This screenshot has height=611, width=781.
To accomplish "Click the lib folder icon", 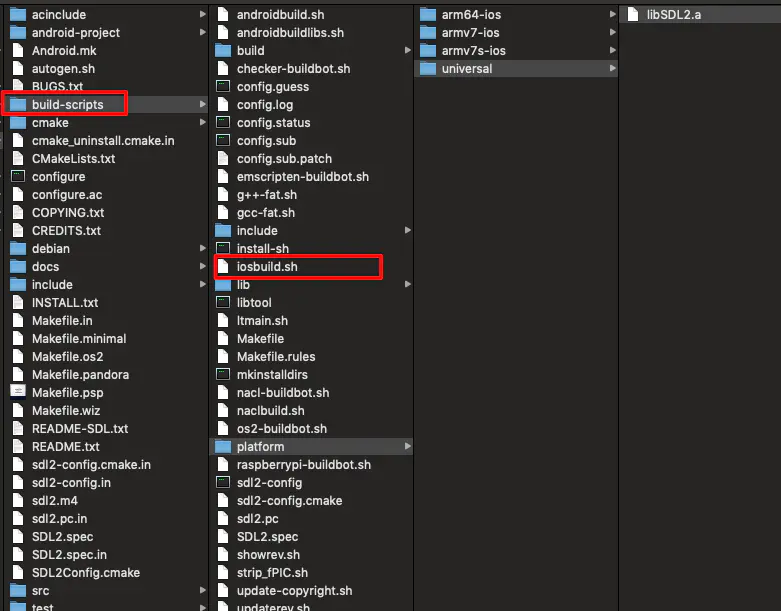I will [x=223, y=285].
